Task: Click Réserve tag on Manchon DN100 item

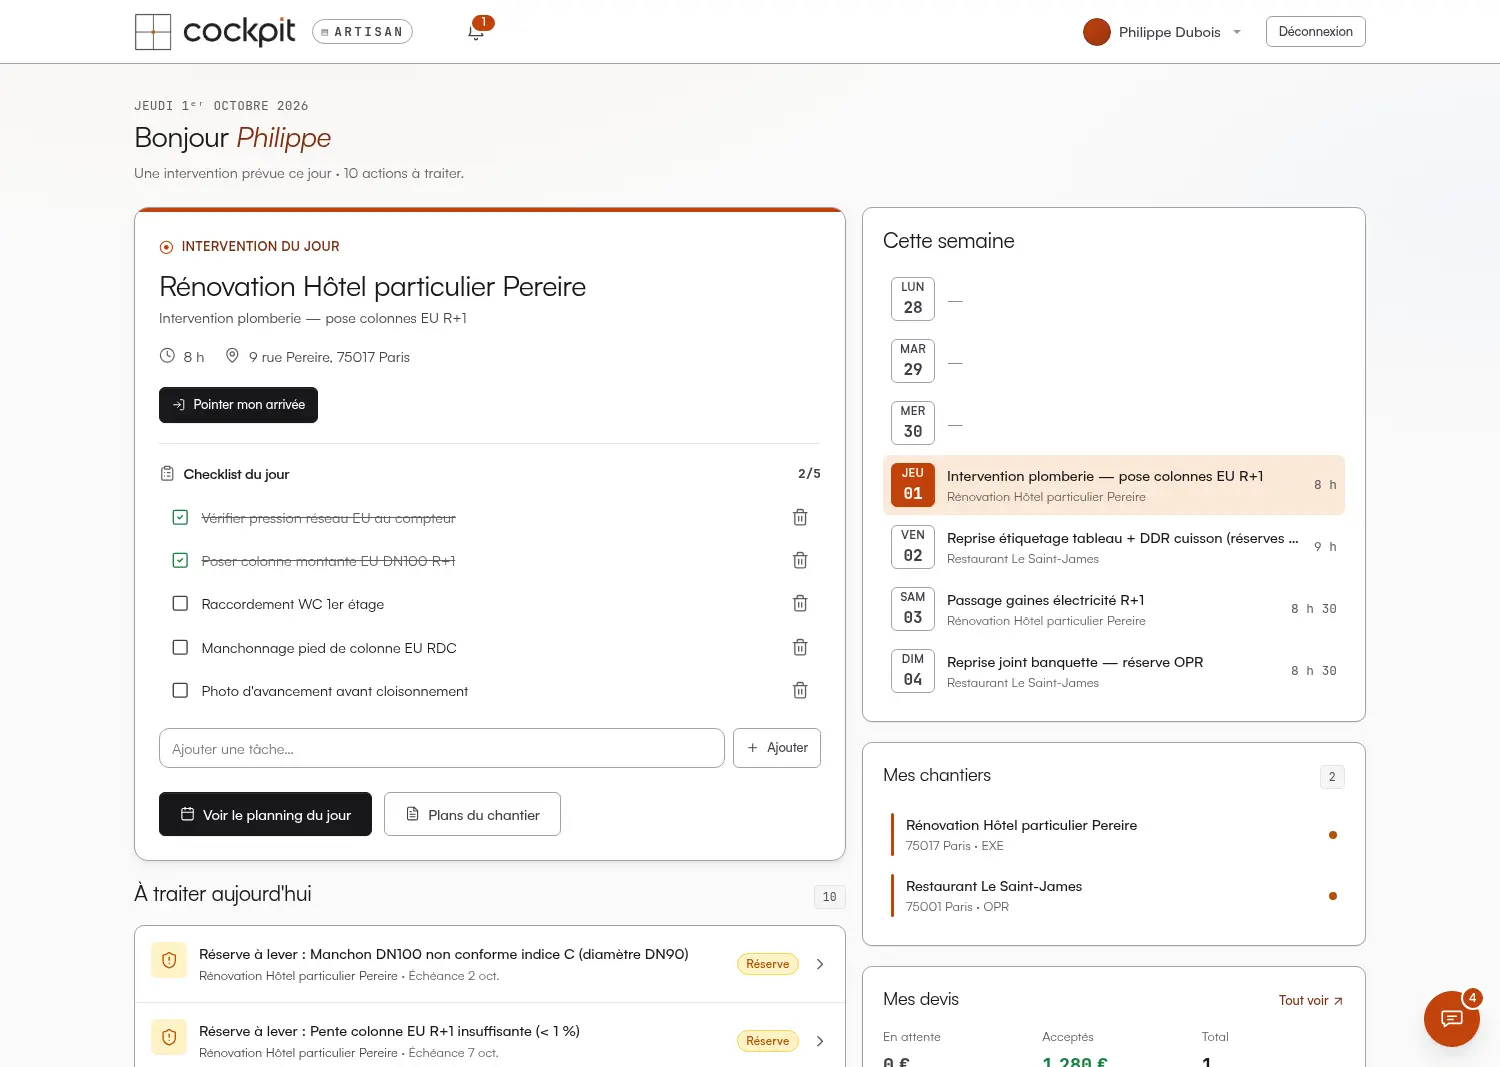Action: coord(767,964)
